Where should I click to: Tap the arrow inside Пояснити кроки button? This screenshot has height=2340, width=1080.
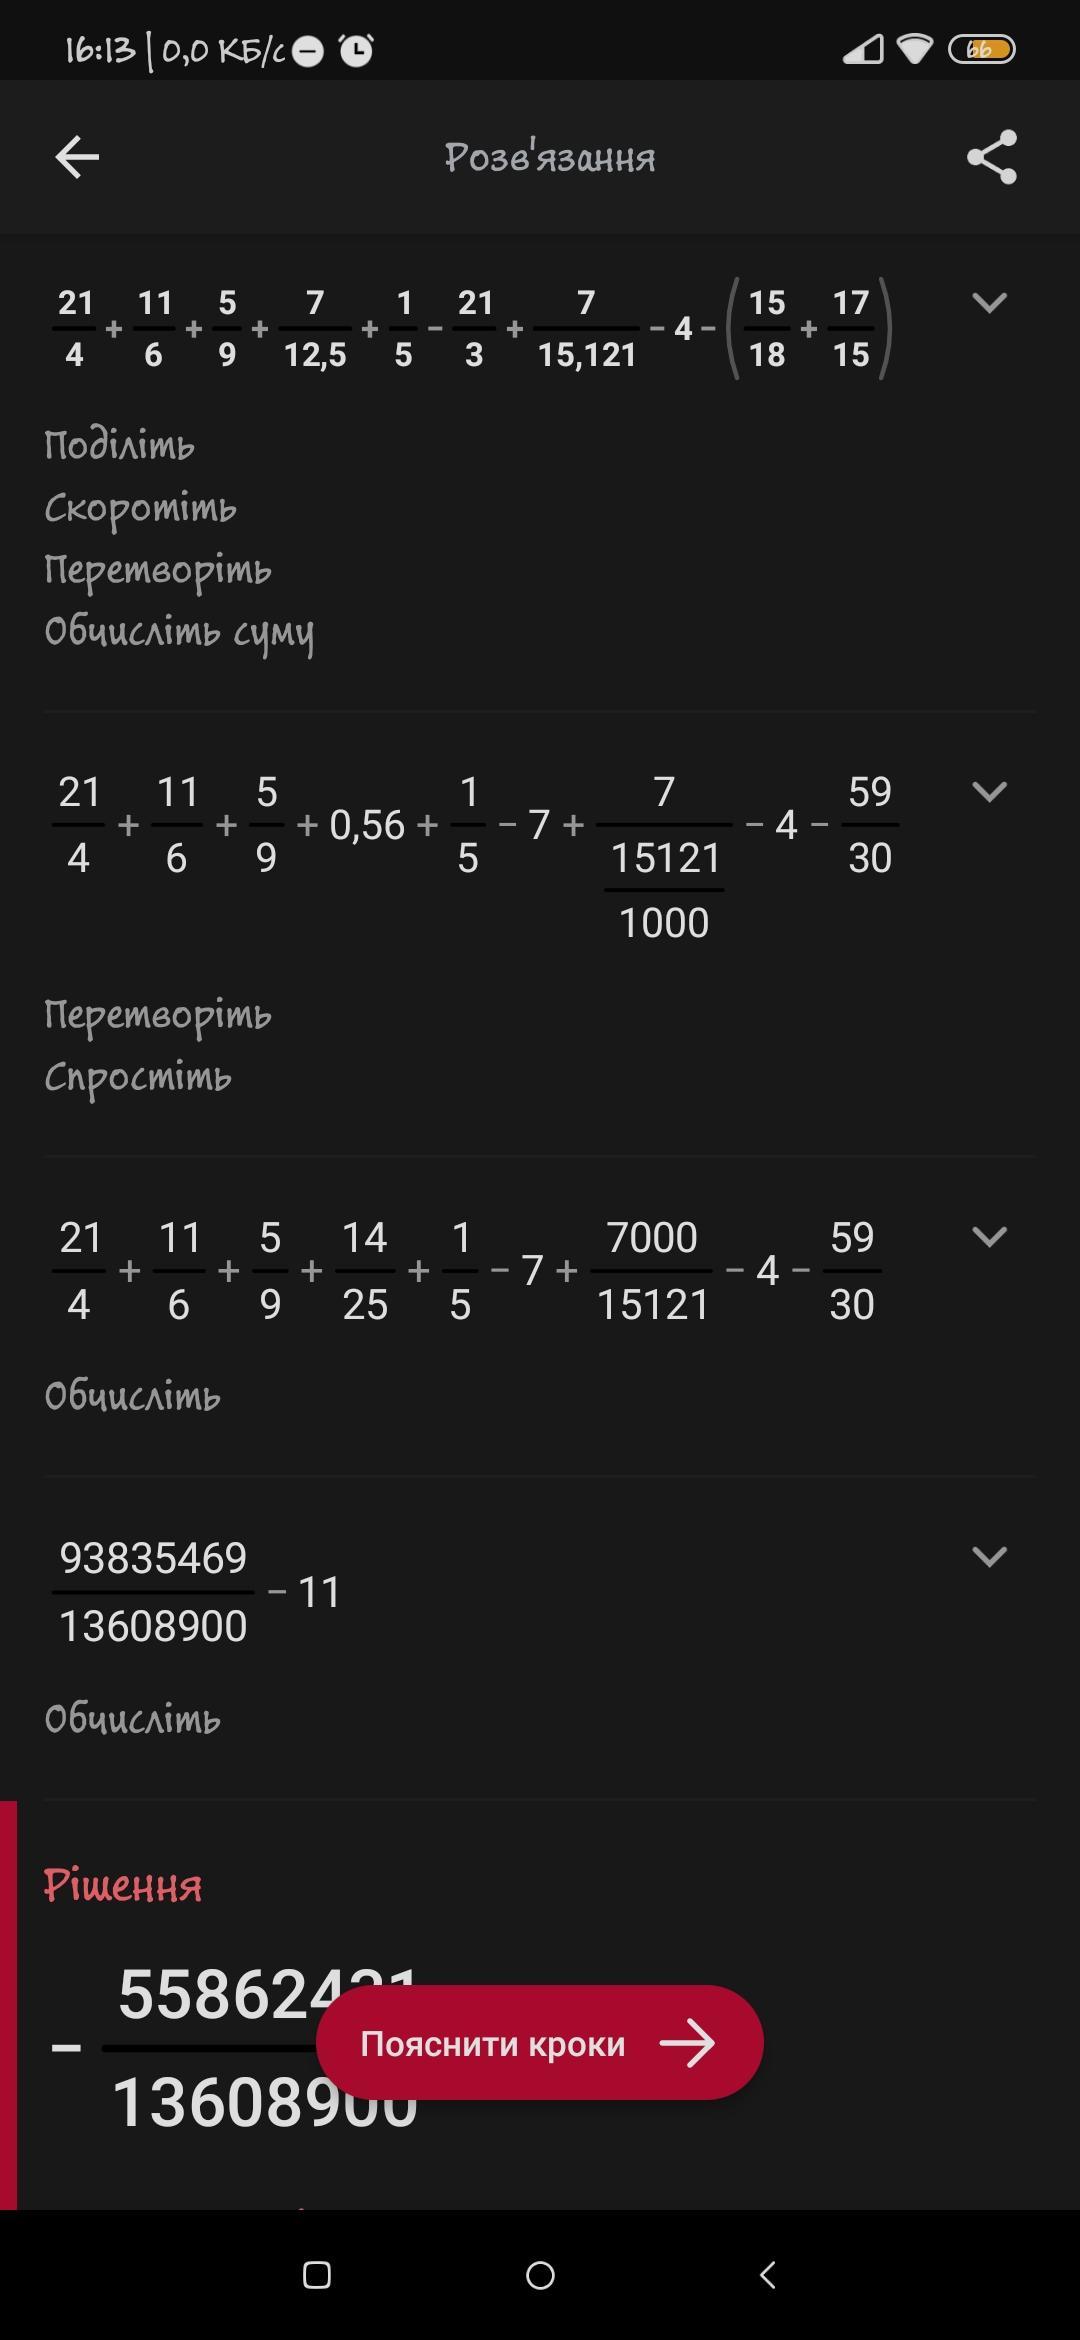pos(687,2044)
